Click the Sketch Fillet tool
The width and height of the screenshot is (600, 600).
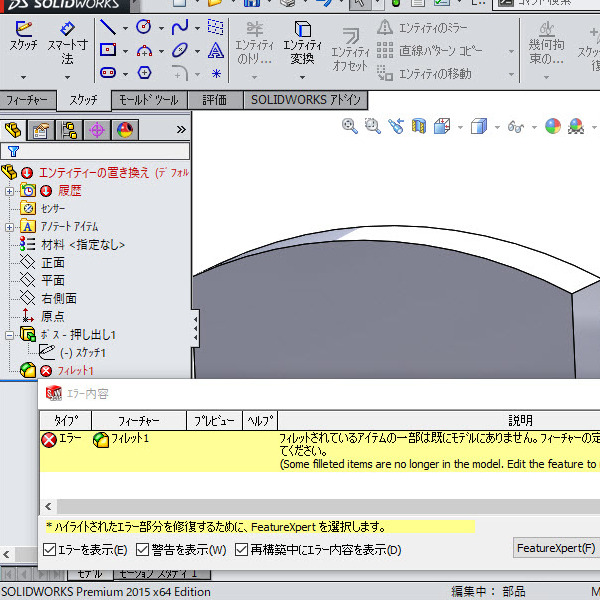point(180,73)
